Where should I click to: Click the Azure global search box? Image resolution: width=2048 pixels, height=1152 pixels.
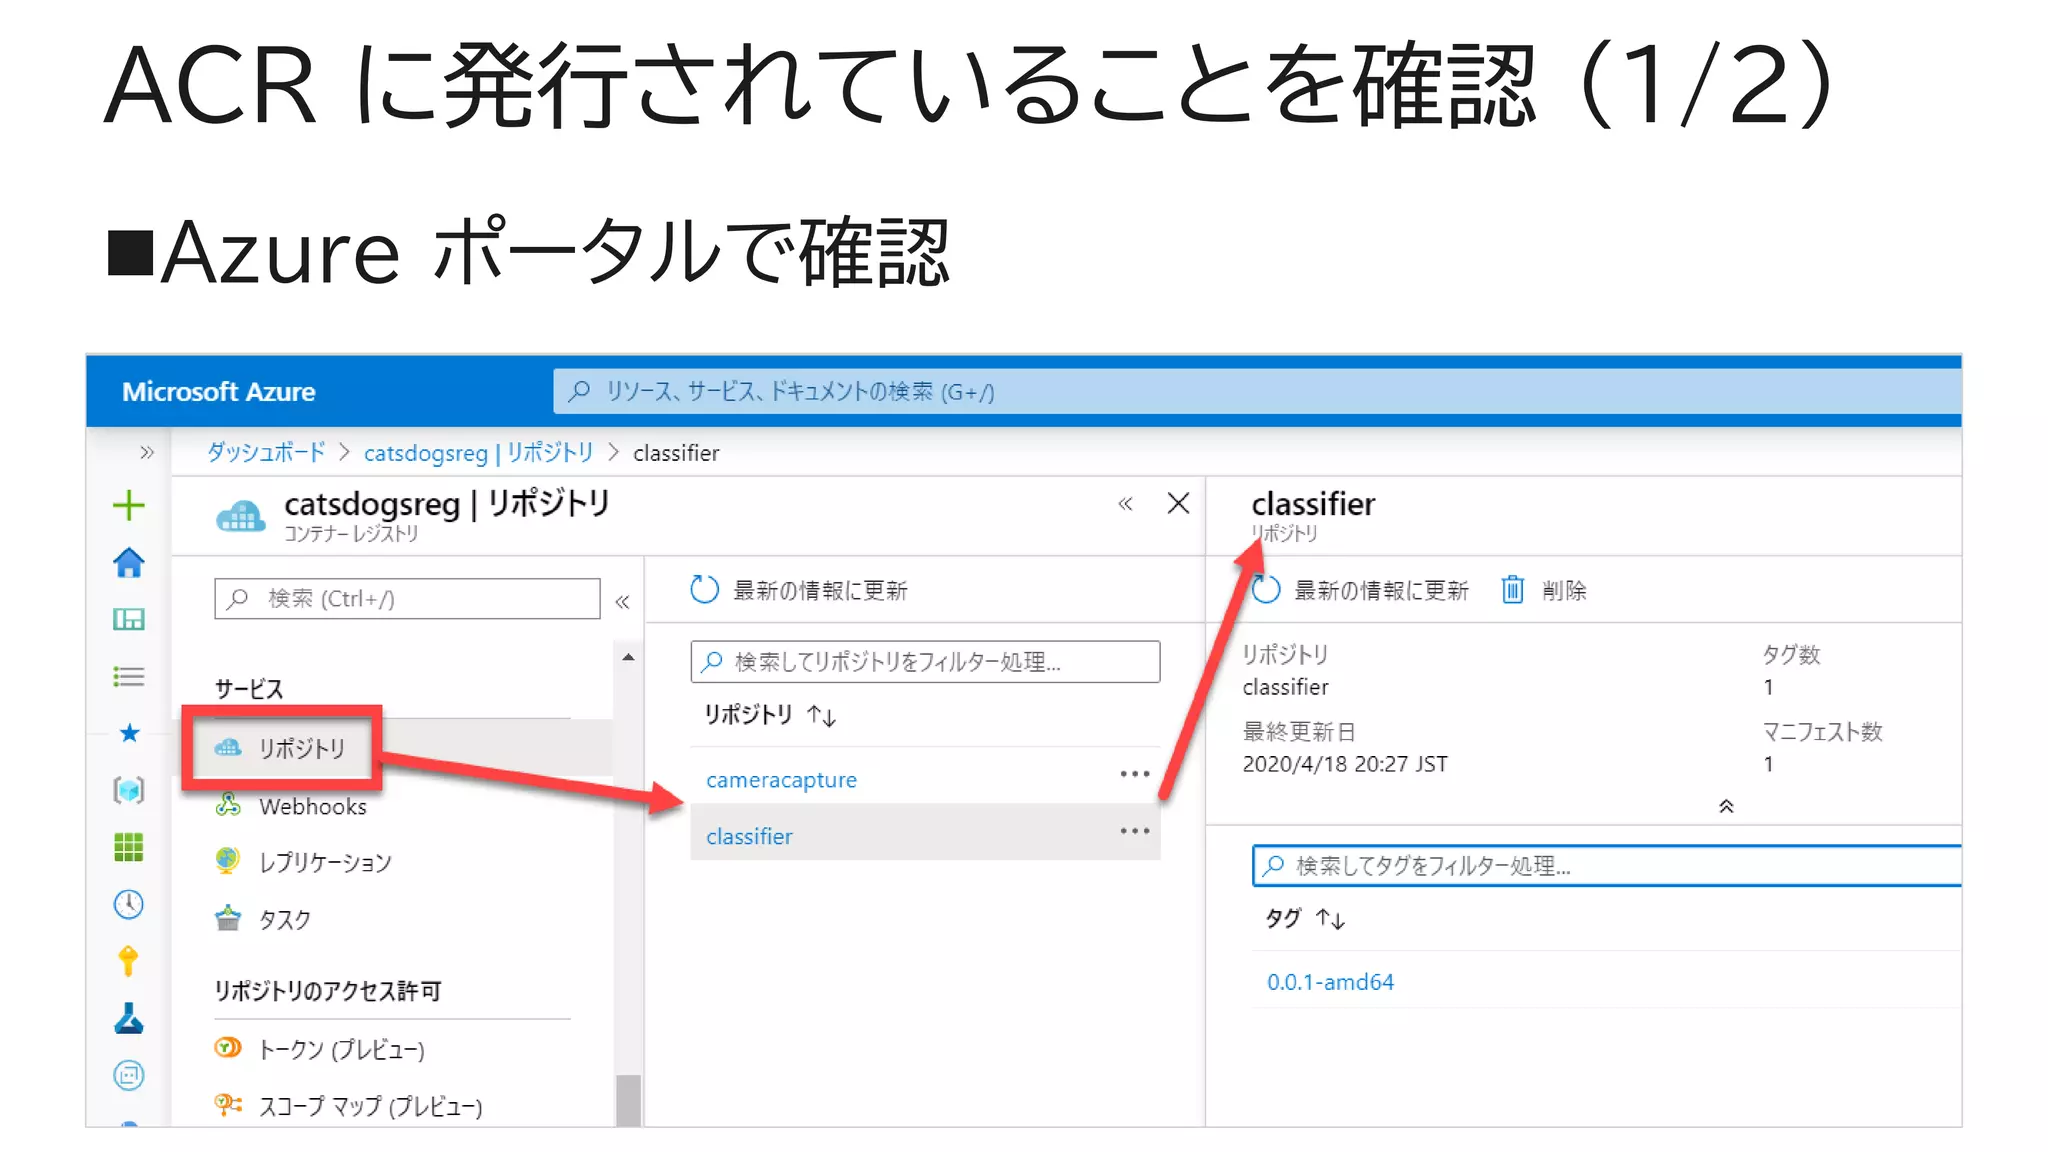[x=1257, y=391]
